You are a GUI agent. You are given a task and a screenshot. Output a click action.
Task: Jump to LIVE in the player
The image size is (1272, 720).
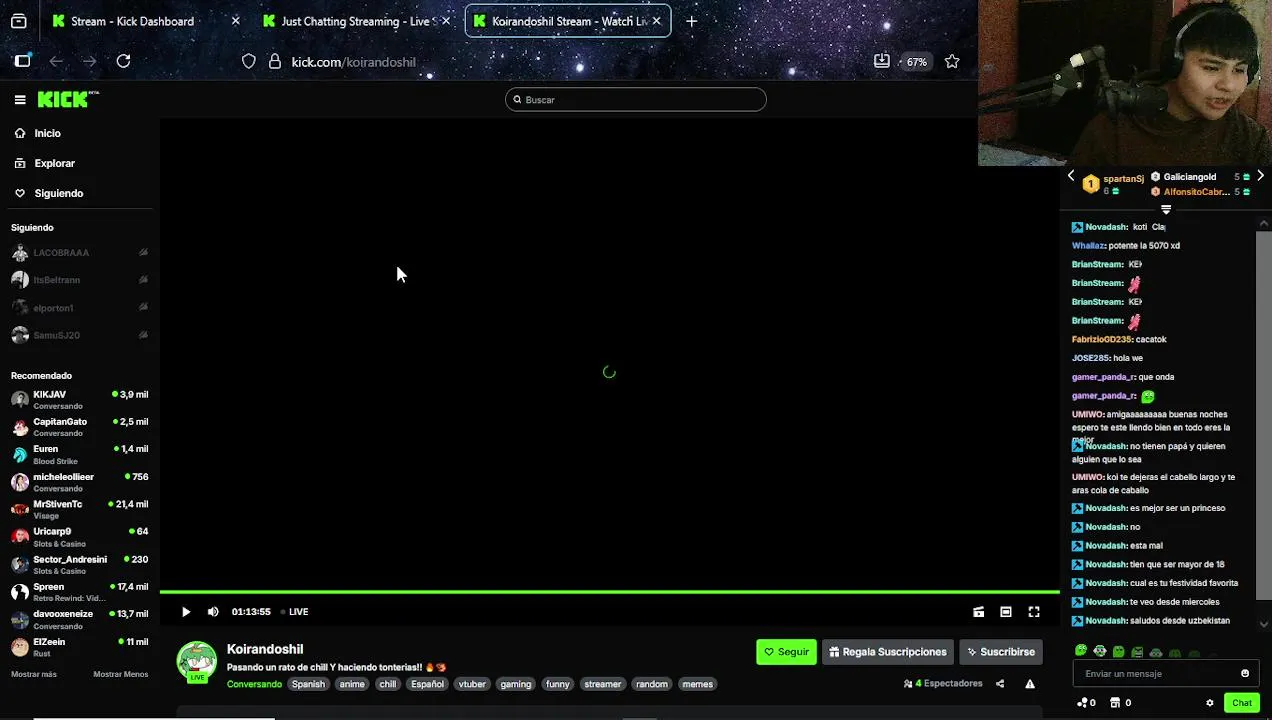295,612
